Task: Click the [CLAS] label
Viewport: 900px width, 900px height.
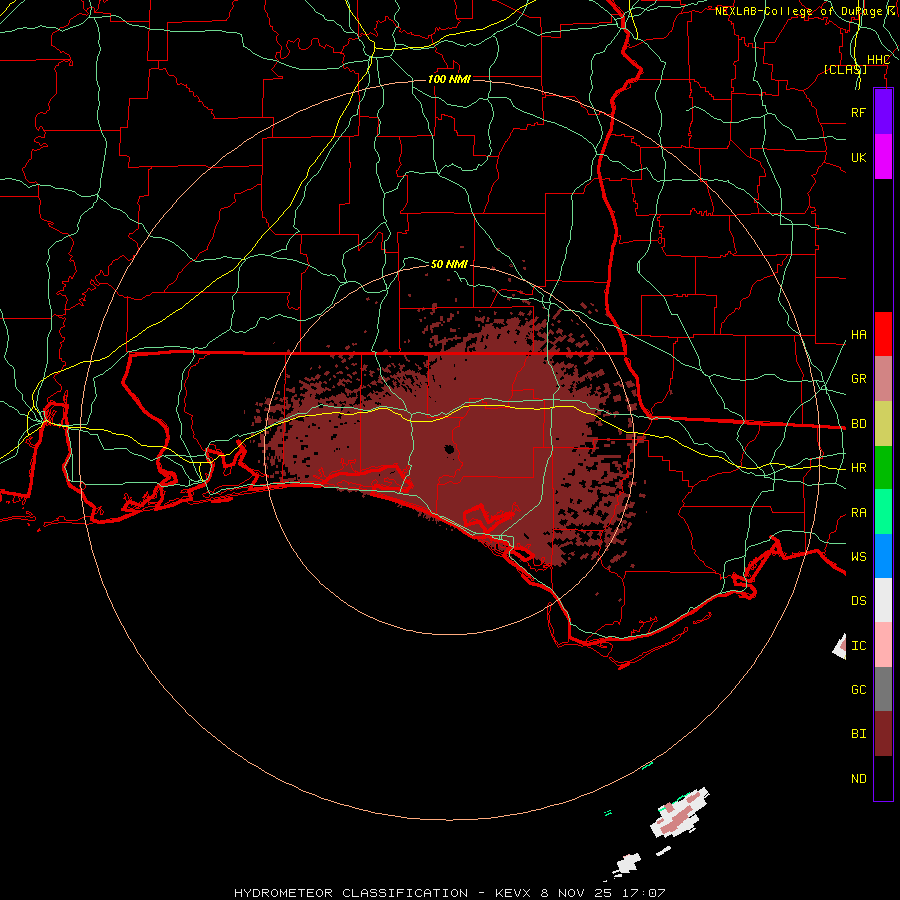Action: pyautogui.click(x=845, y=69)
